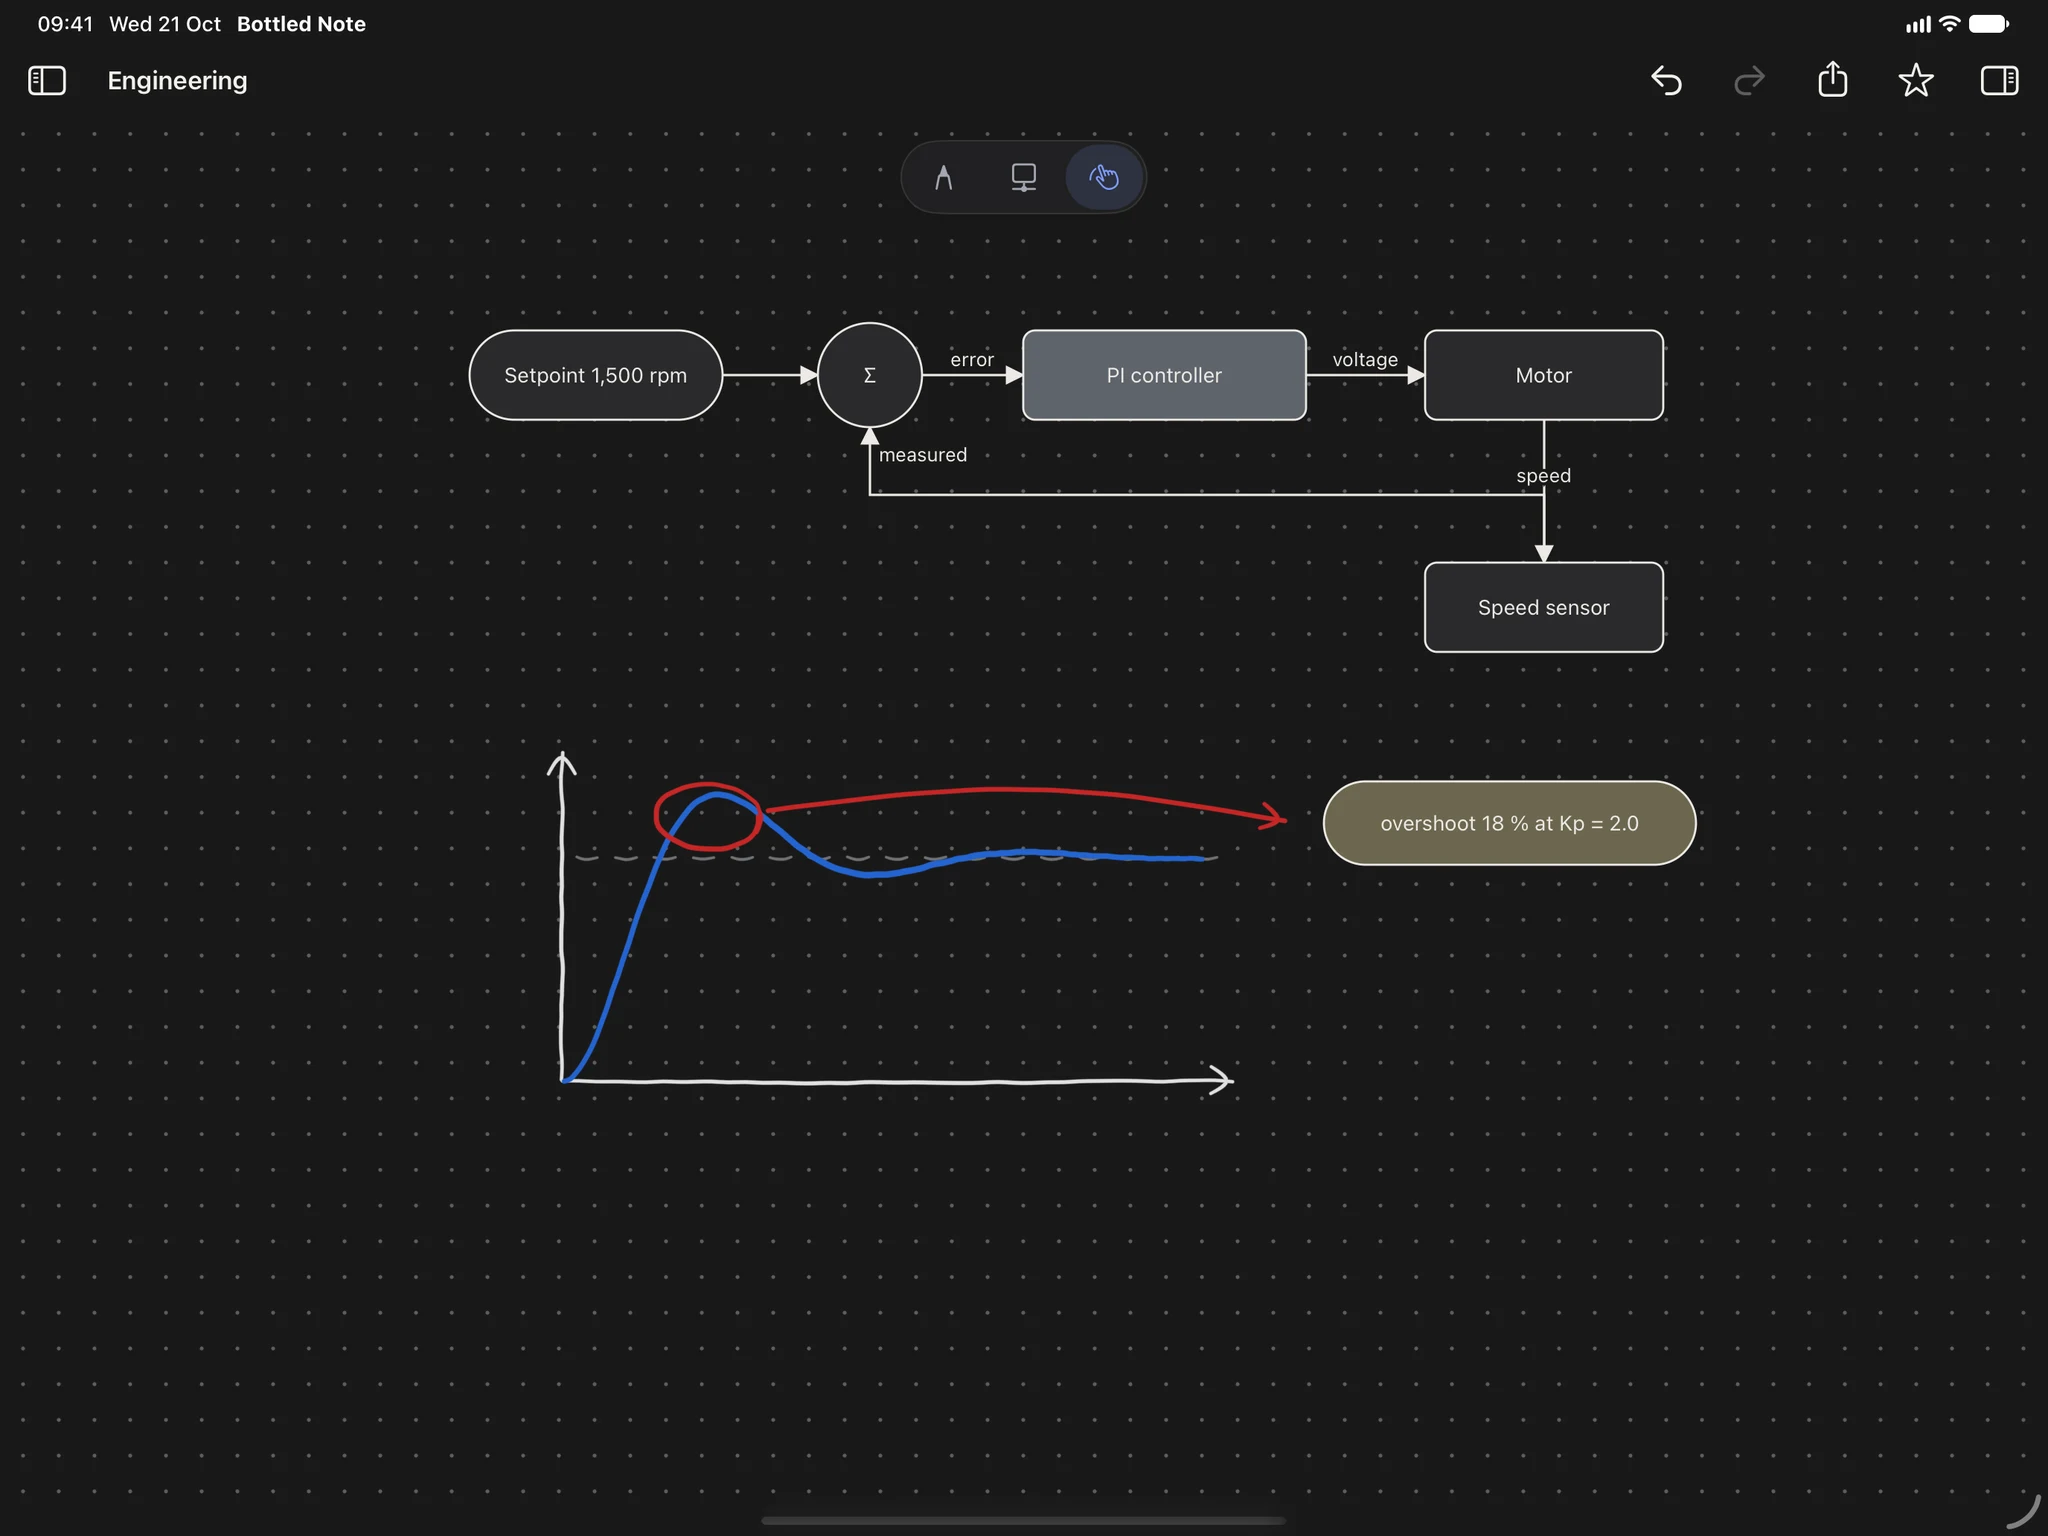Redo the undone action
Image resolution: width=2048 pixels, height=1536 pixels.
[x=1749, y=81]
